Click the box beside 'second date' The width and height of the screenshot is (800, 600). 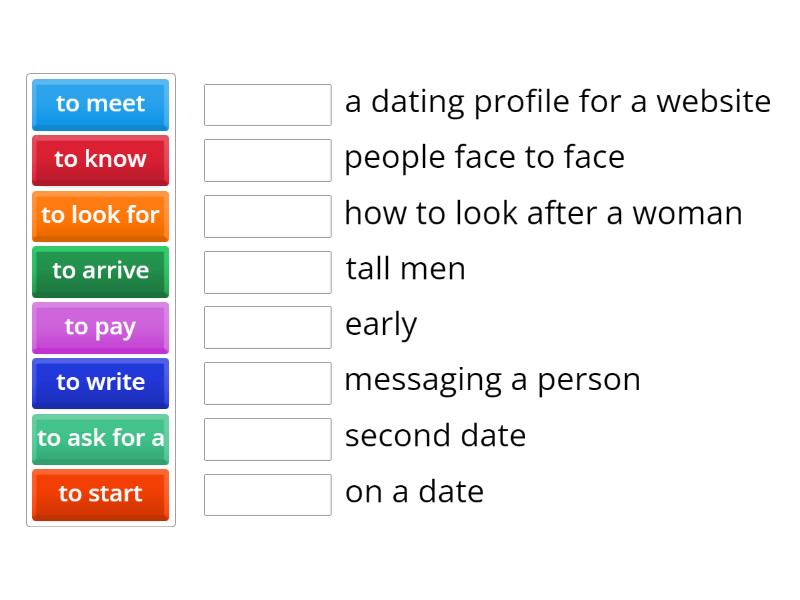[267, 438]
